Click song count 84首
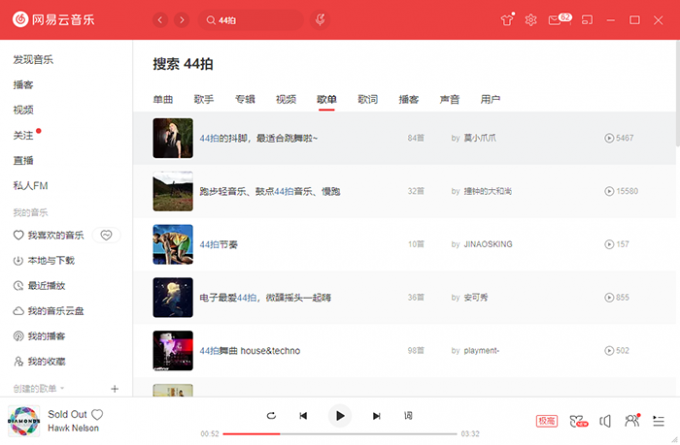Screen dimensions: 680x445 coord(416,138)
